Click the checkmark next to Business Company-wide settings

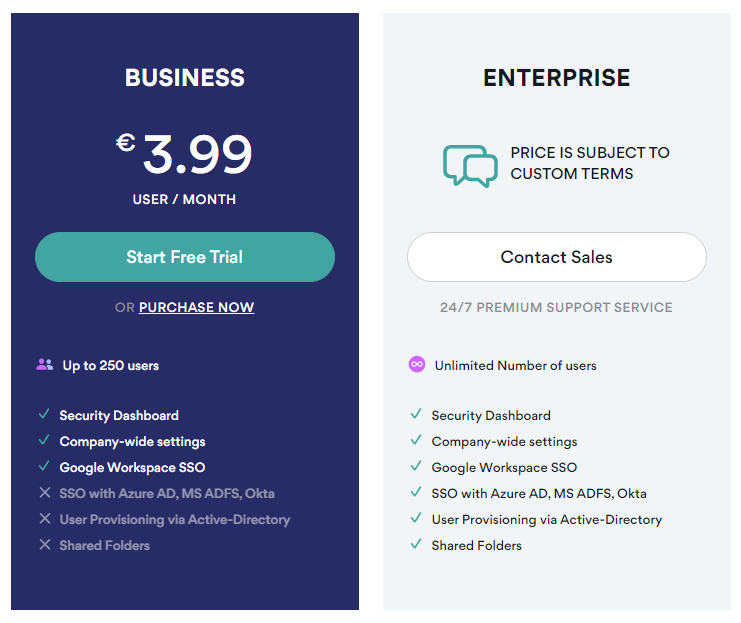click(44, 441)
